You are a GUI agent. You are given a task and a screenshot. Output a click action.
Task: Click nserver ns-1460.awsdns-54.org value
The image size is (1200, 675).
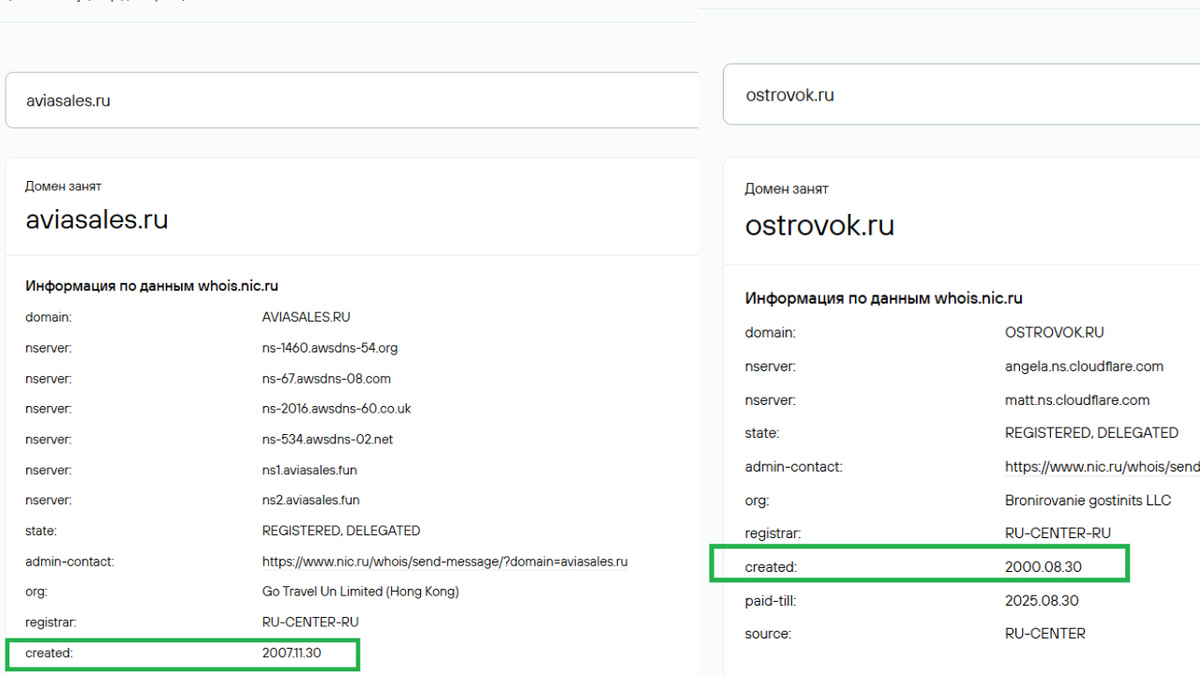330,348
